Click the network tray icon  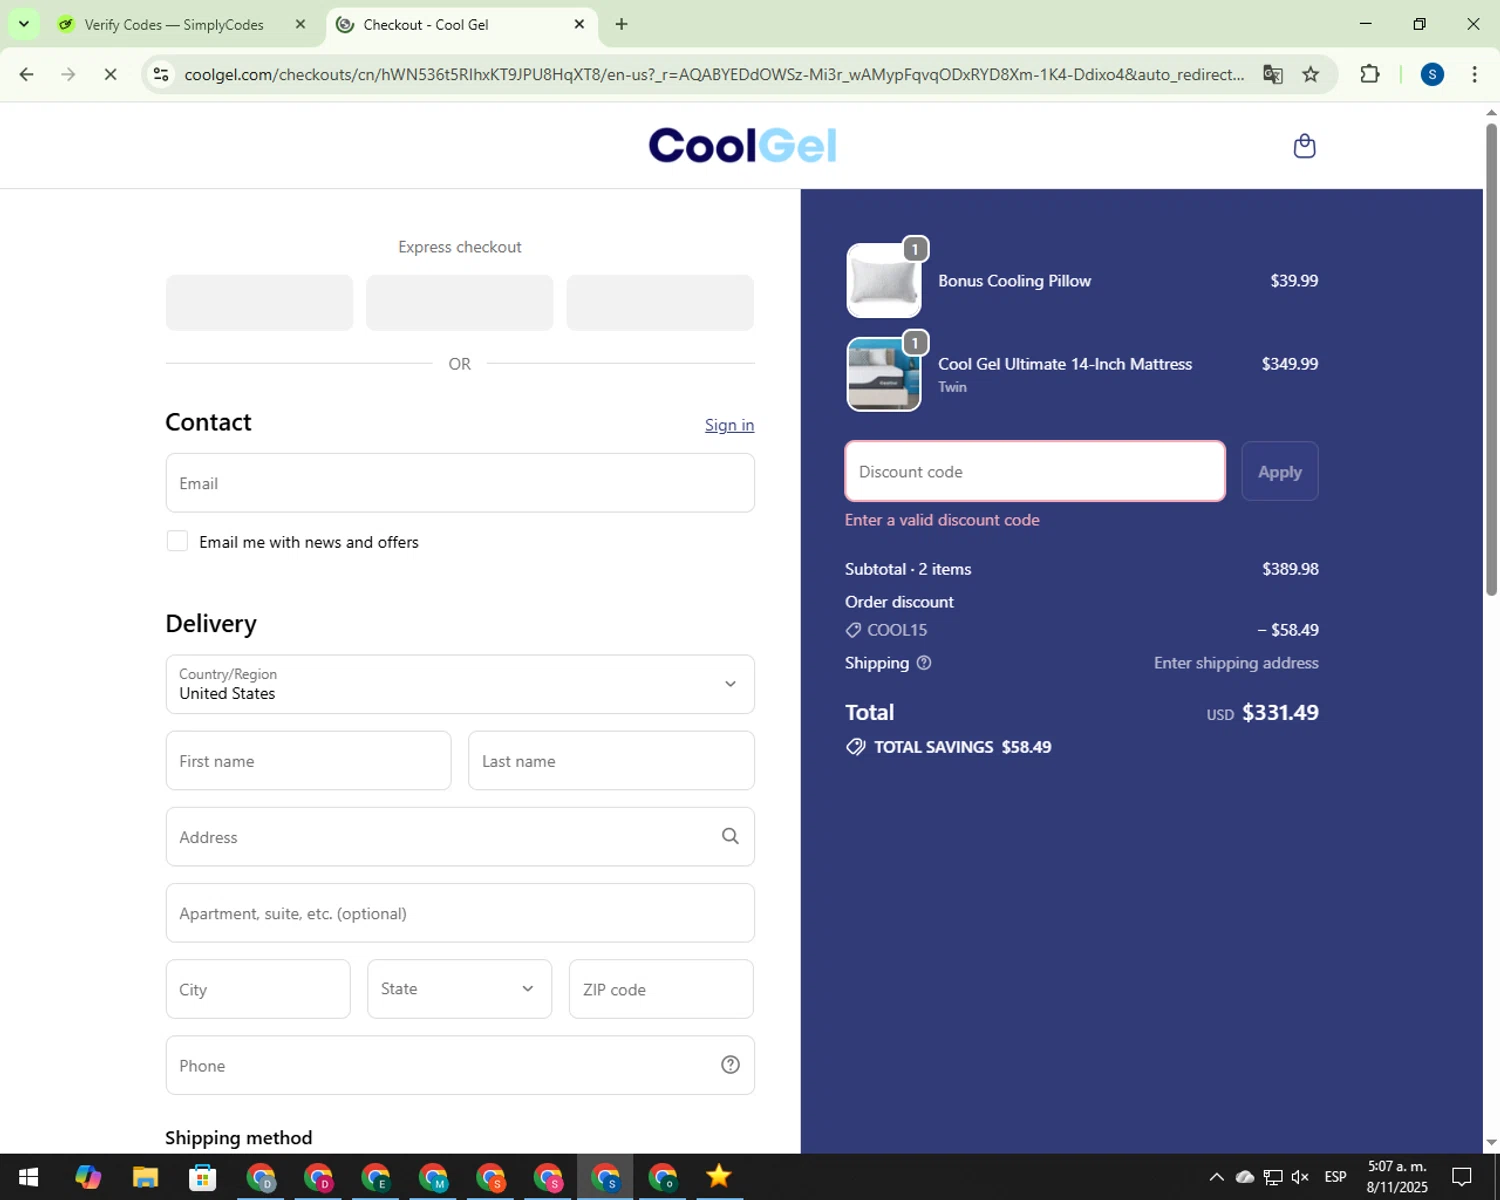1272,1177
